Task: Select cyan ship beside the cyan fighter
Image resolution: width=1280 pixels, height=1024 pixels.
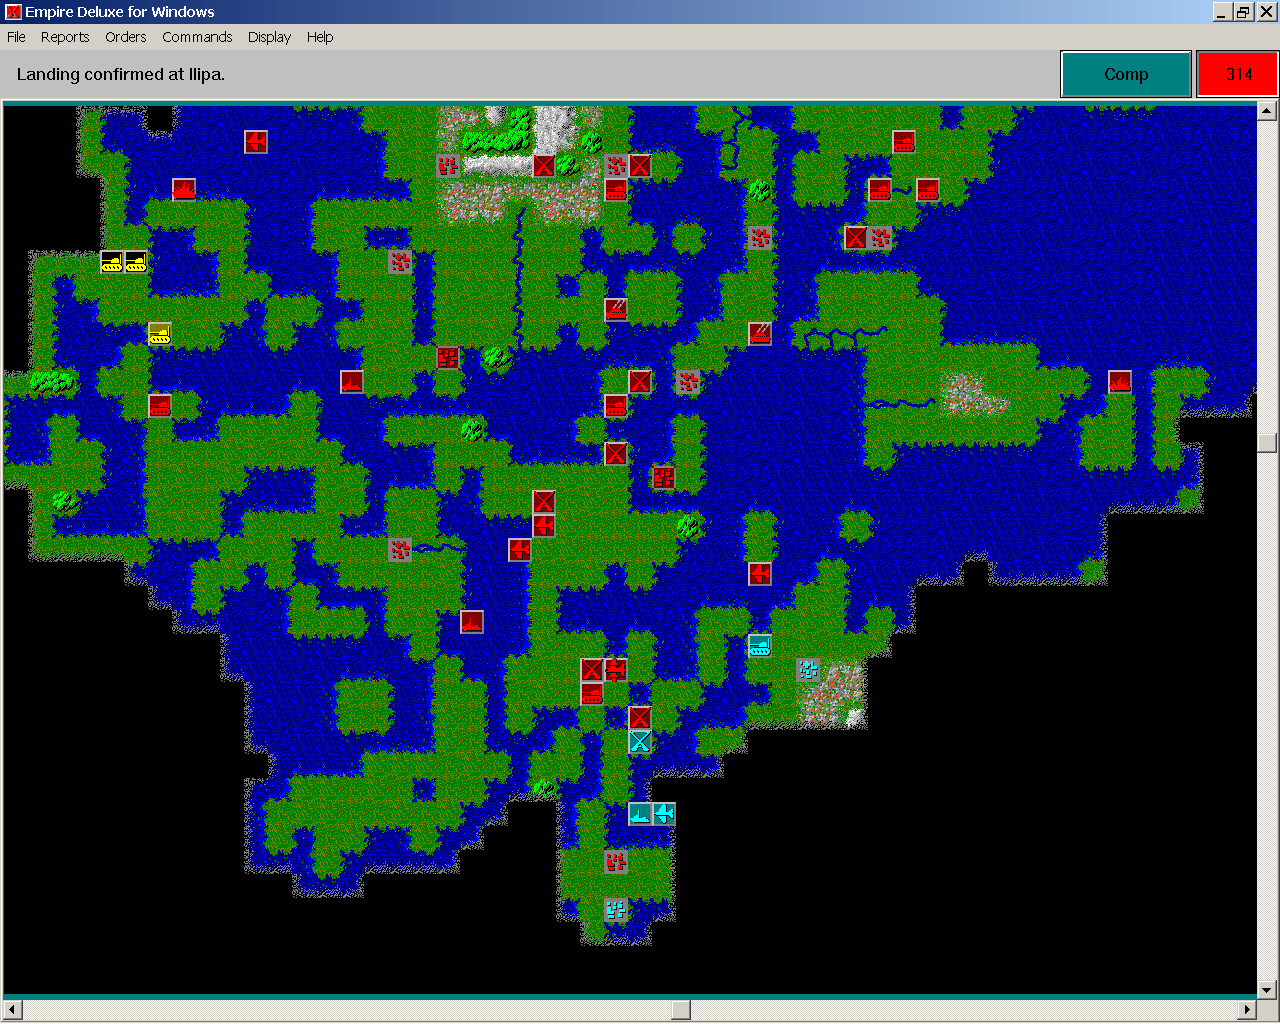Action: [640, 814]
